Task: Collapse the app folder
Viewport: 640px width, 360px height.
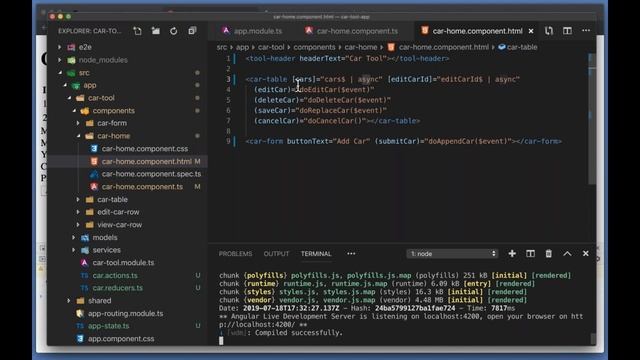Action: click(x=90, y=86)
